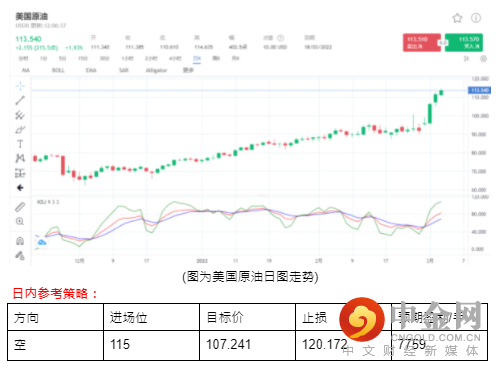Select the BOLL indicator tab
Screen dimensions: 496x369
coord(58,70)
